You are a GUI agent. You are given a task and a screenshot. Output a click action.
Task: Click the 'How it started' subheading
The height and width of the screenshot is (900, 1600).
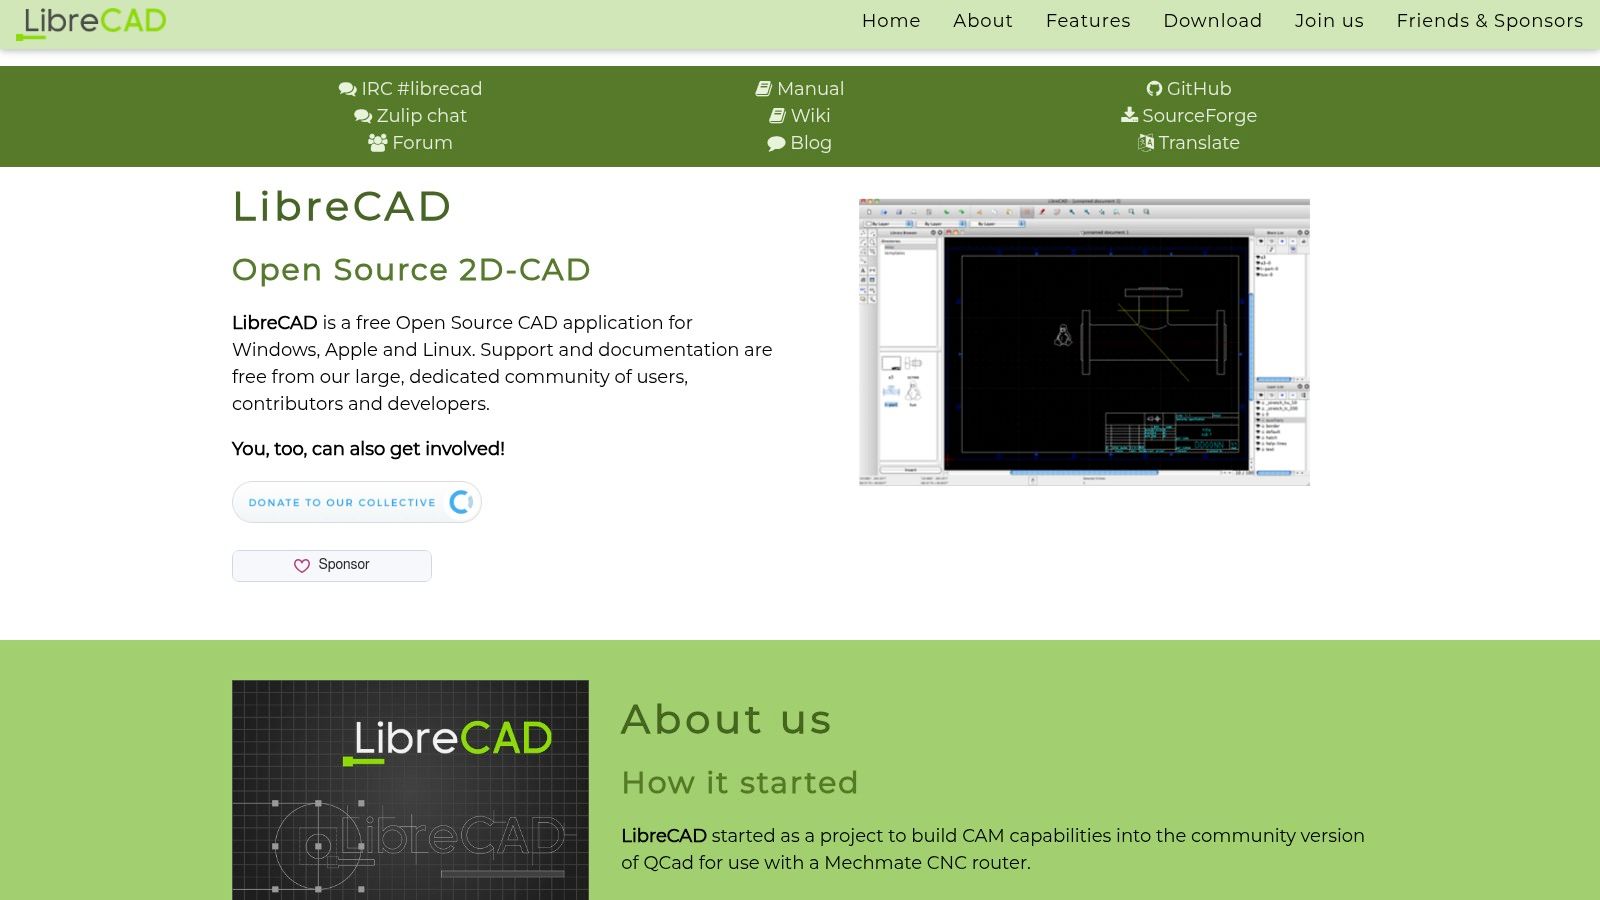pos(740,783)
